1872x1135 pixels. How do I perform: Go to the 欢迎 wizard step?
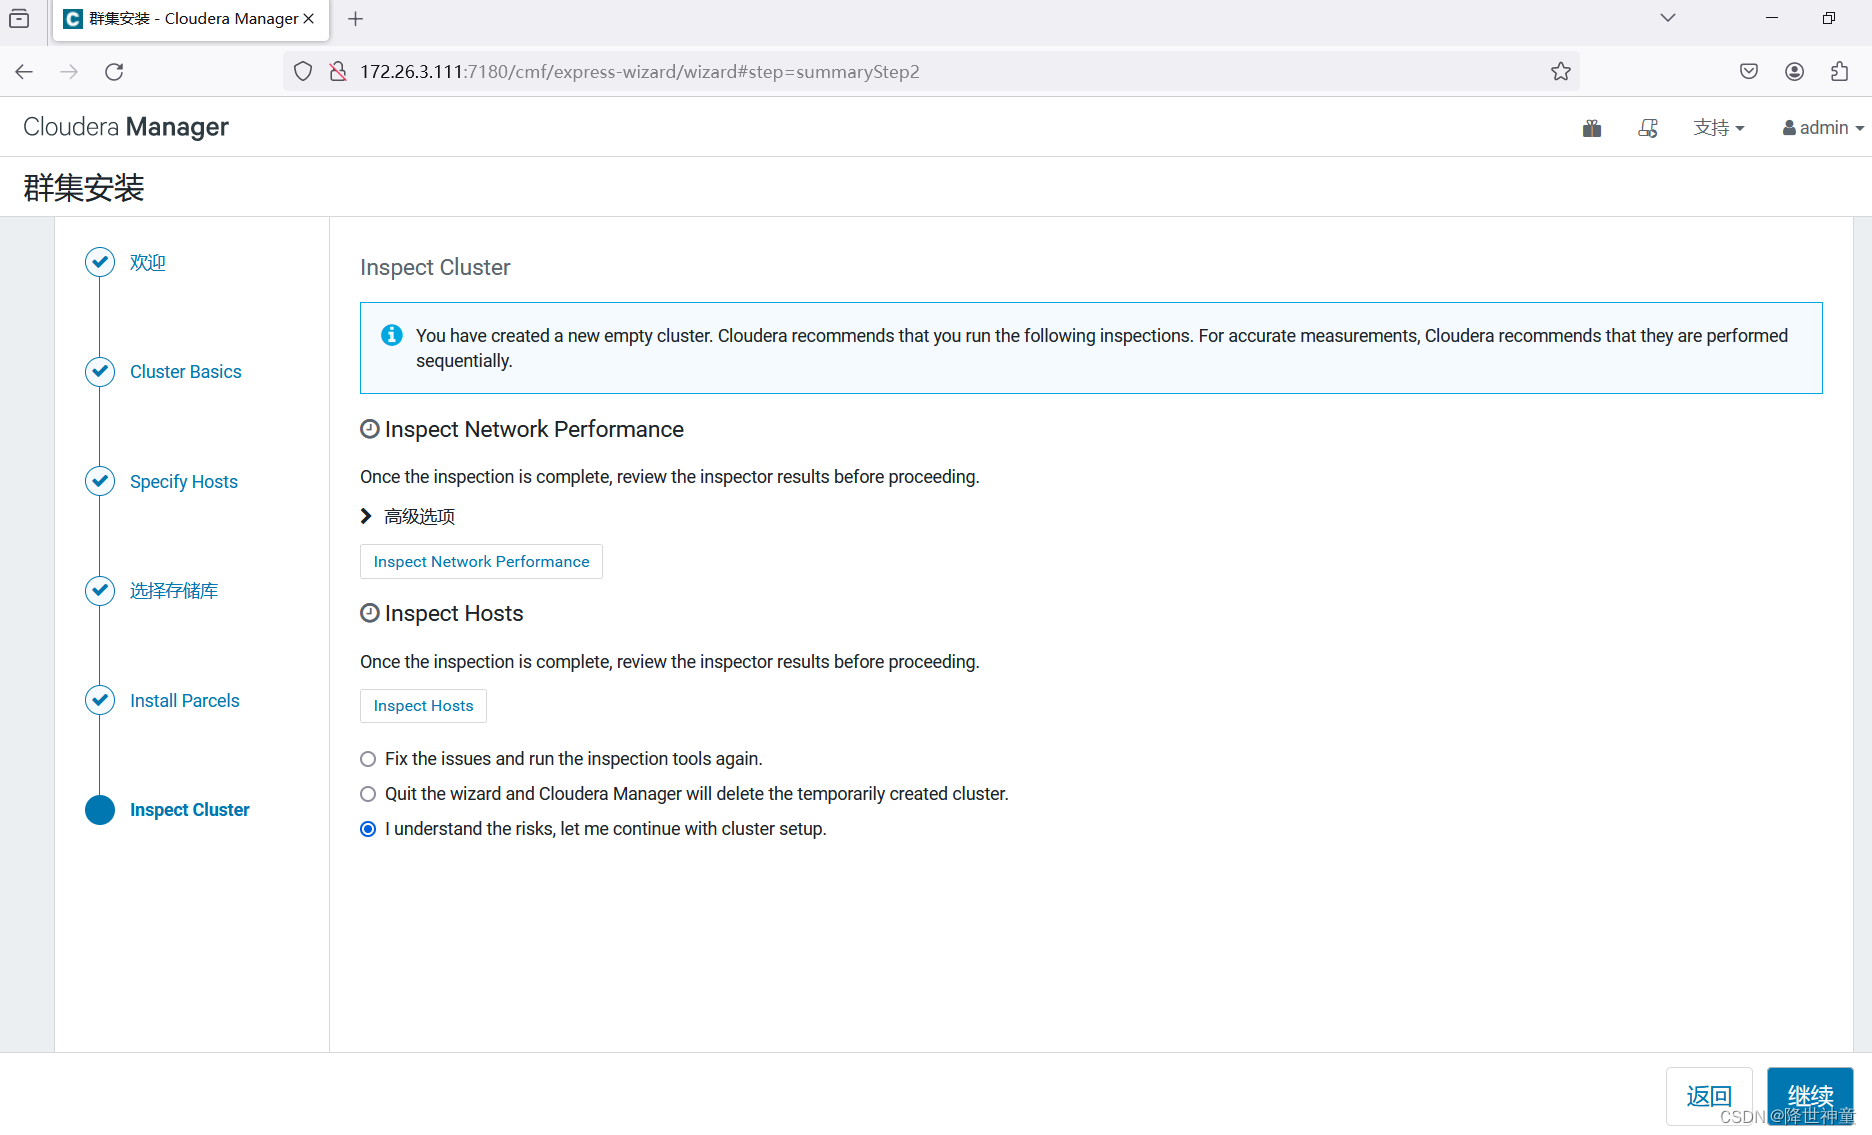tap(148, 262)
